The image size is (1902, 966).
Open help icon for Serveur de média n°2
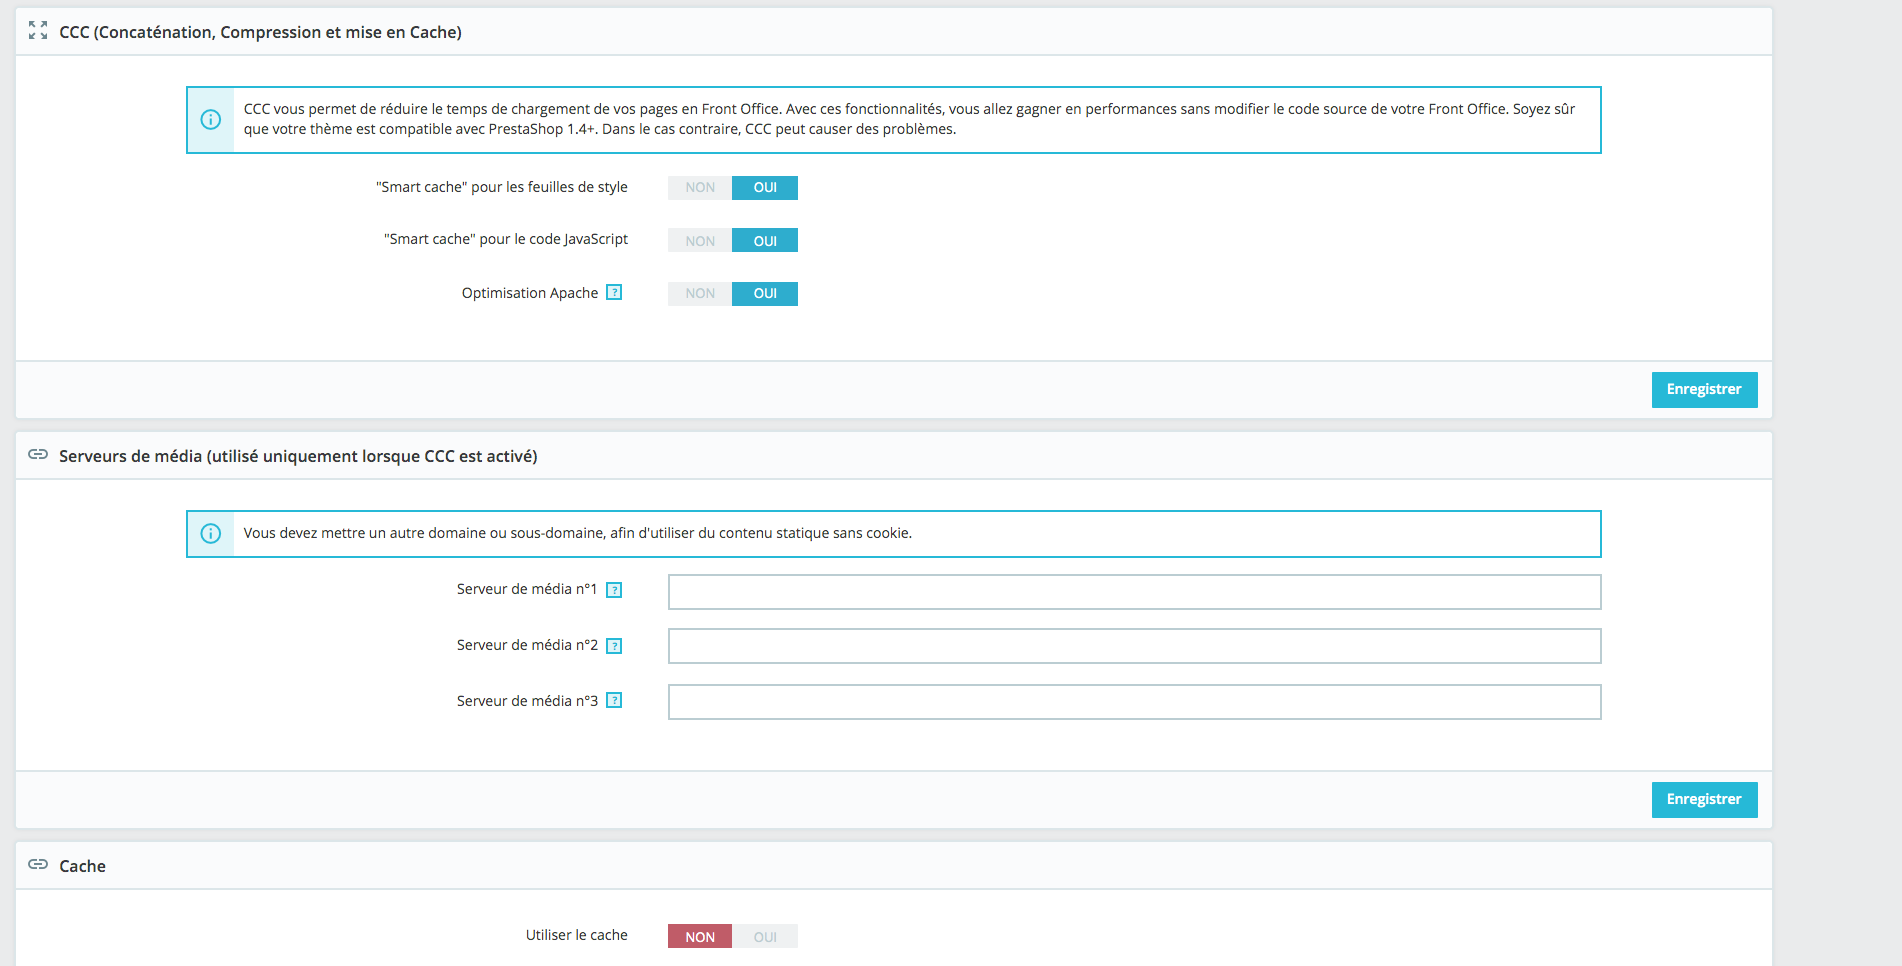tap(615, 646)
